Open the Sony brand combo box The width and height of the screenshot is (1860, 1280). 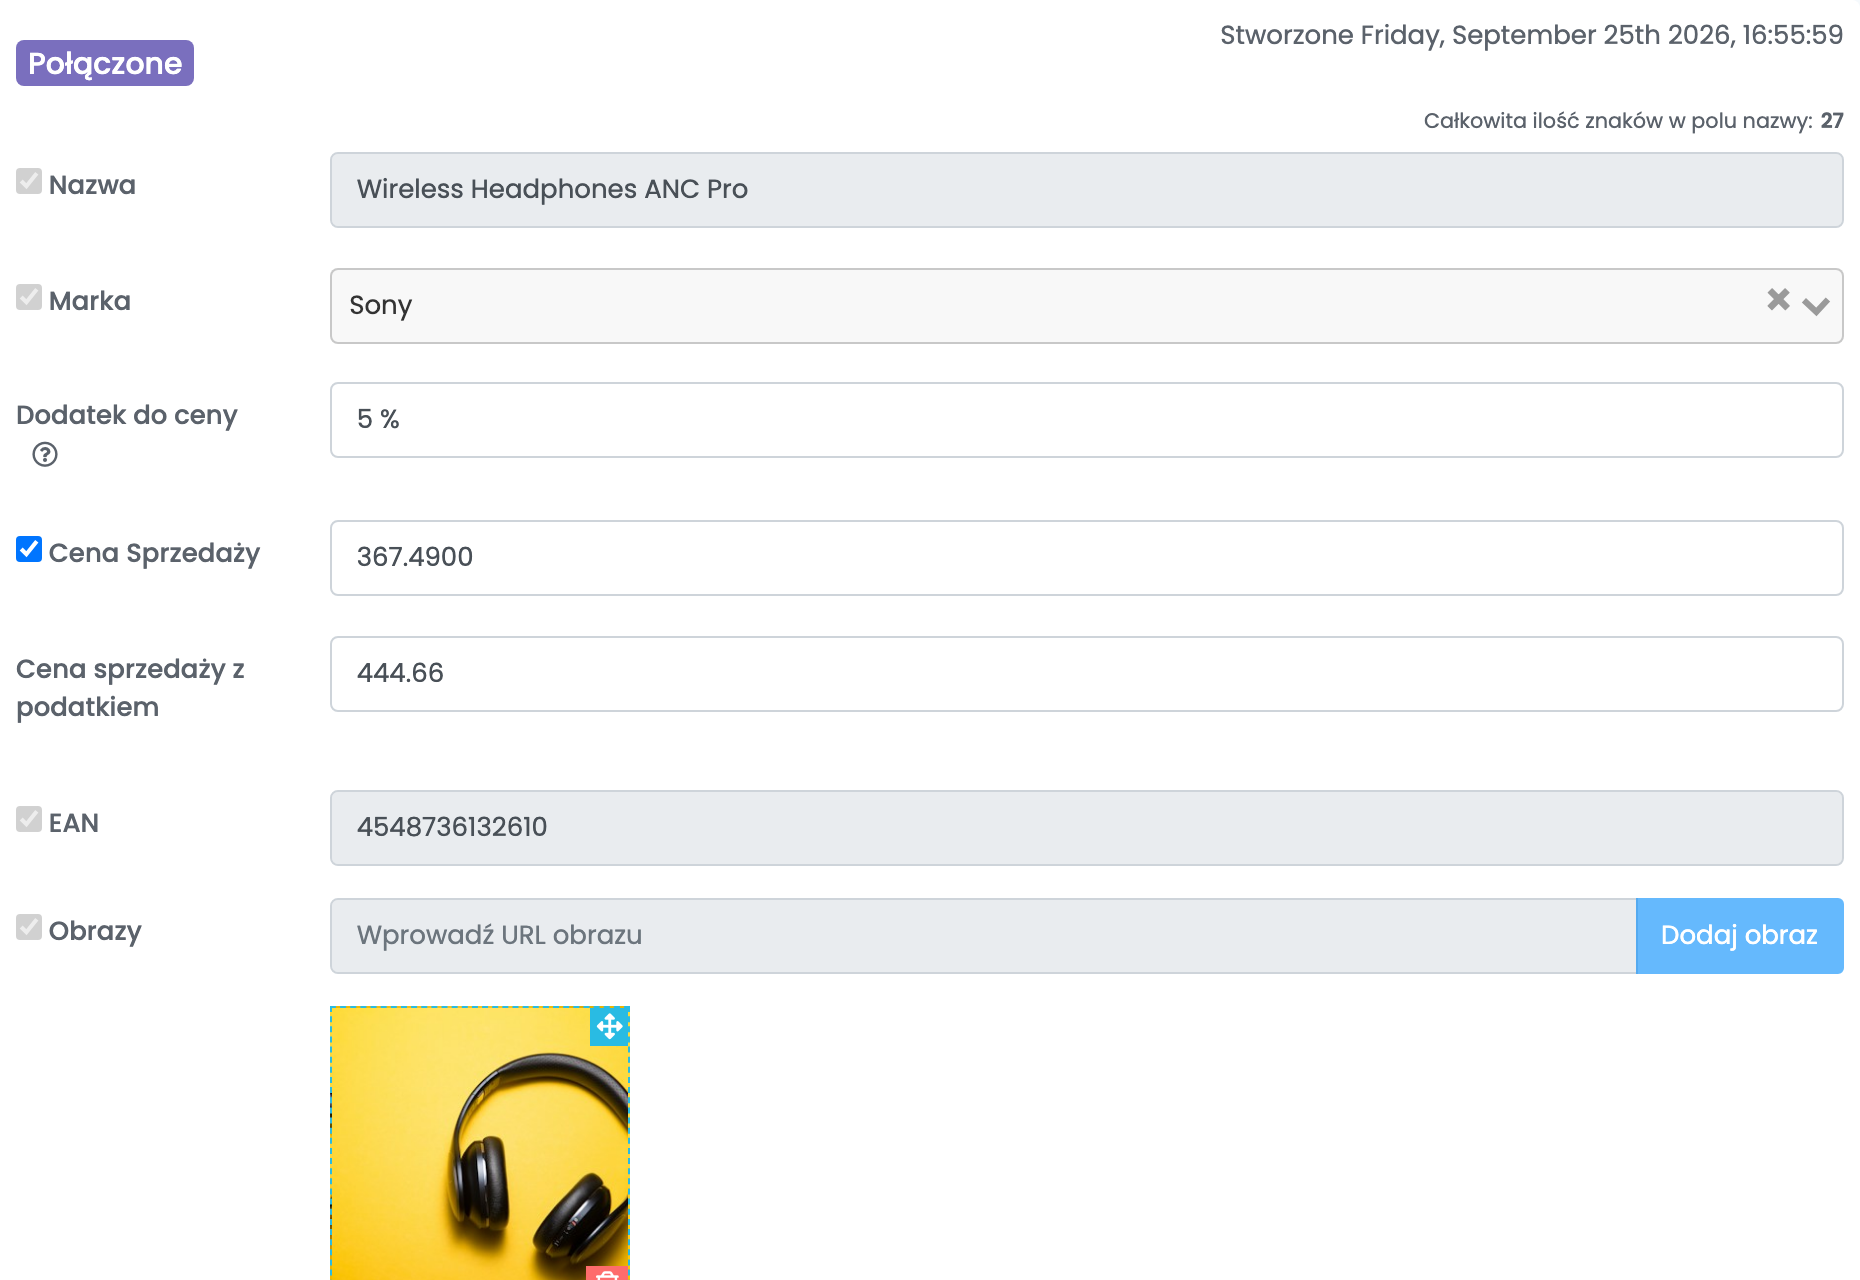(x=1086, y=306)
